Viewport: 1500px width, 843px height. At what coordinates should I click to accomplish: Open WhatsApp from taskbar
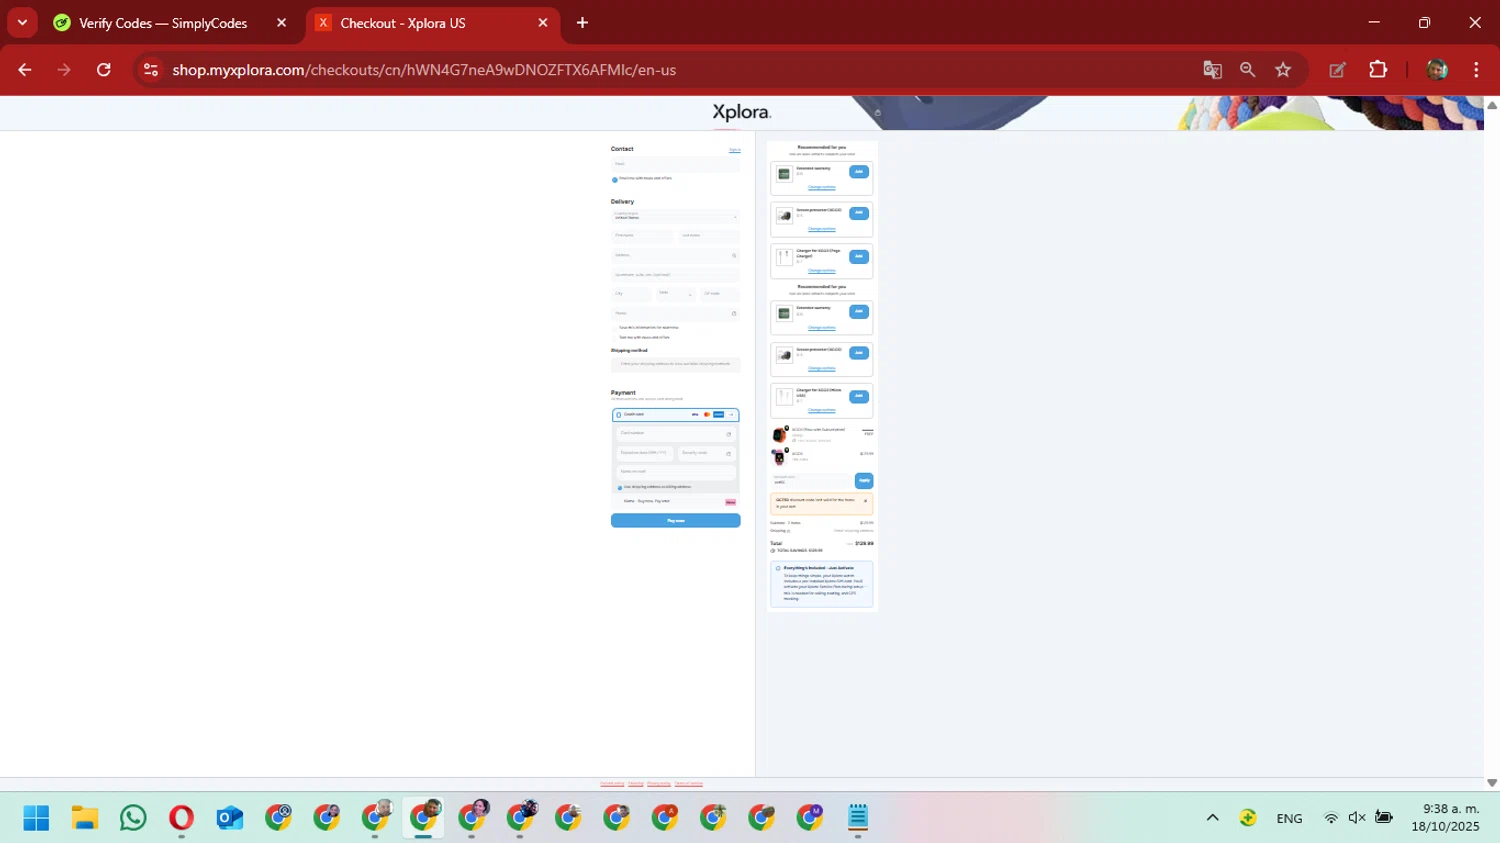point(132,818)
